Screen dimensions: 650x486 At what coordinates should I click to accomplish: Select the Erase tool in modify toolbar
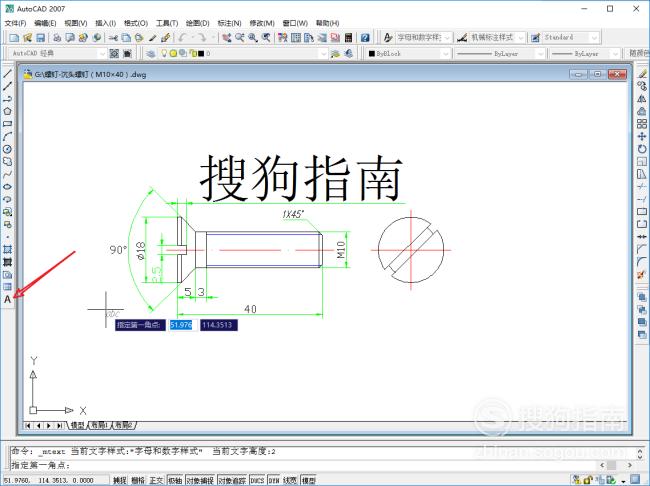(642, 74)
